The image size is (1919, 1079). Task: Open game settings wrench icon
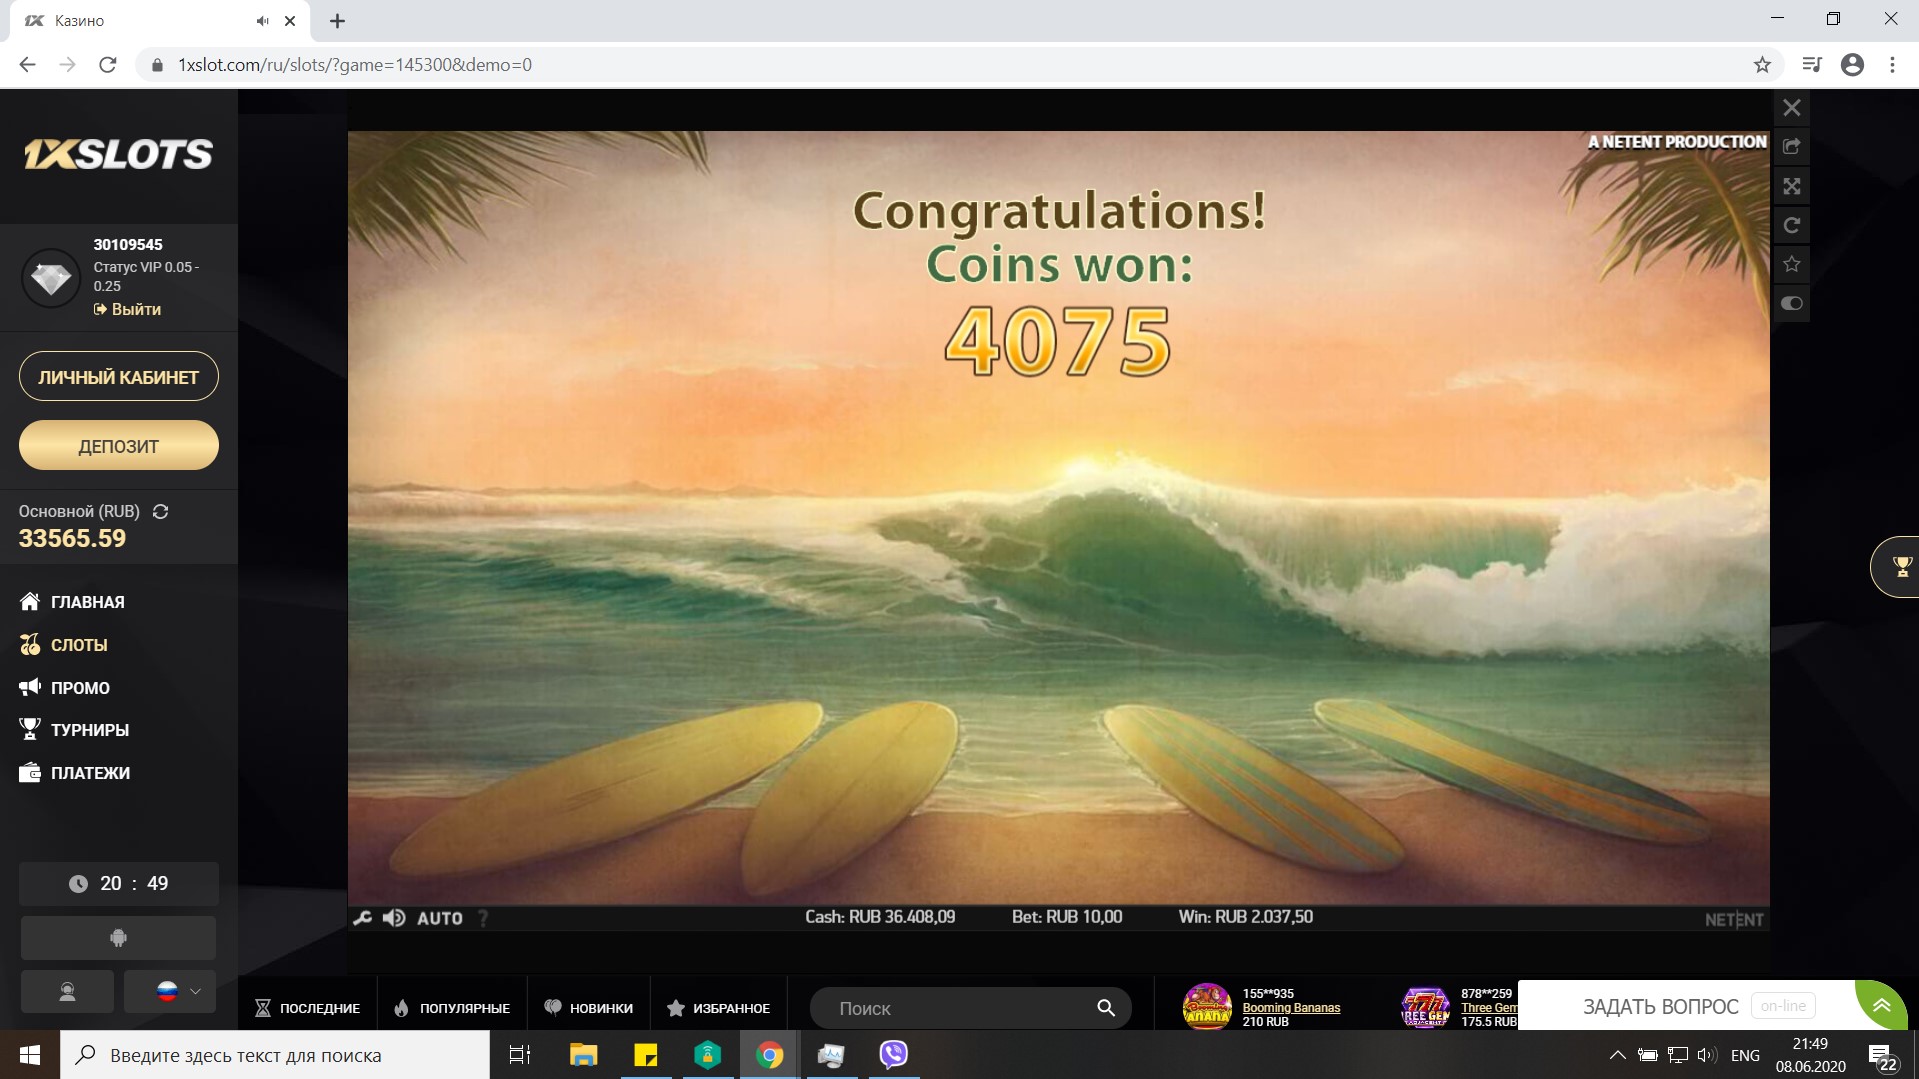click(x=362, y=918)
